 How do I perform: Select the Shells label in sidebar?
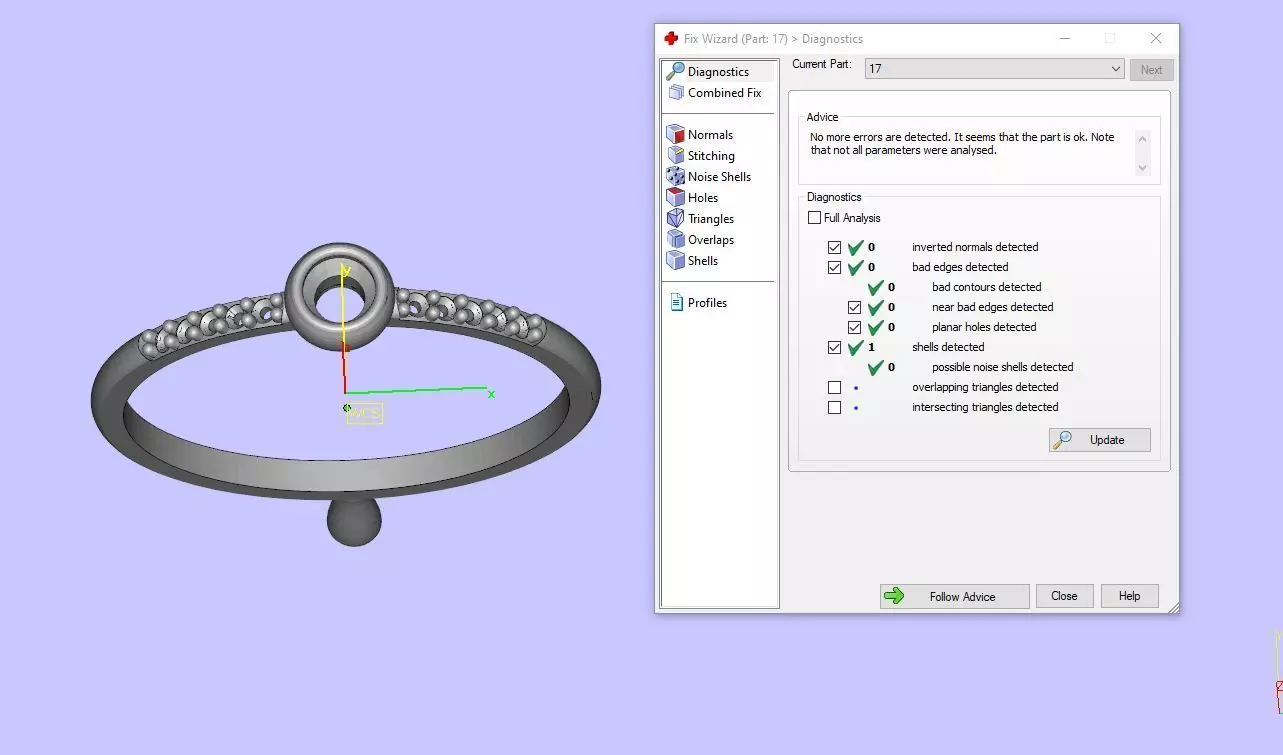[x=703, y=261]
